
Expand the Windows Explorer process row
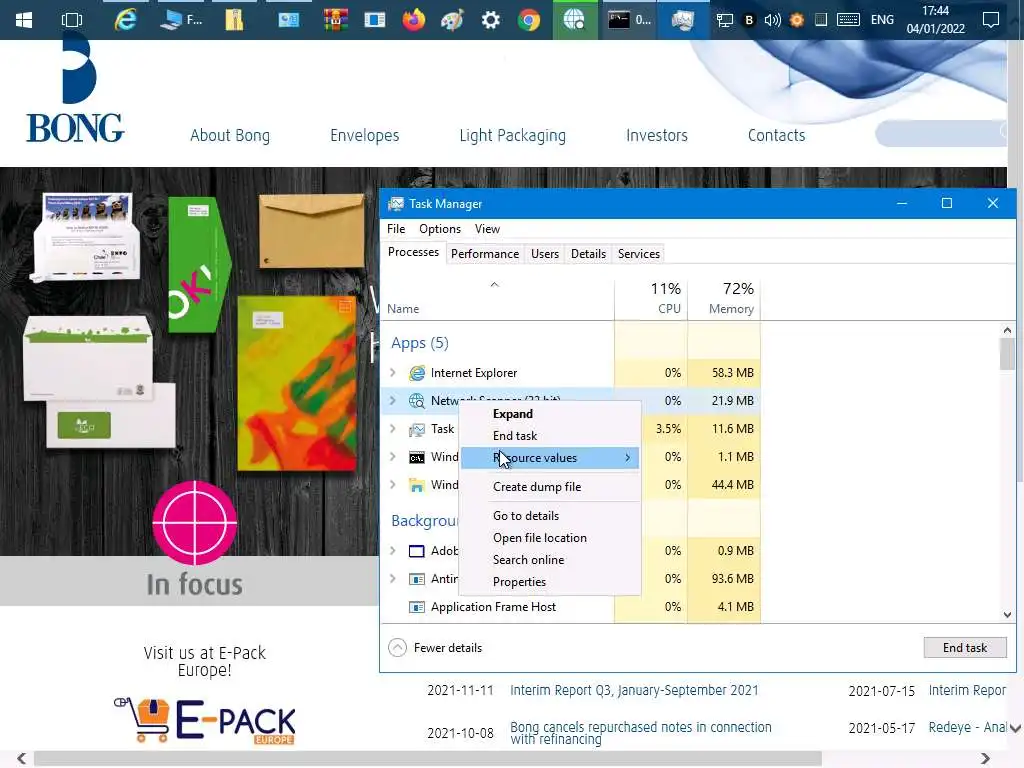[x=392, y=485]
